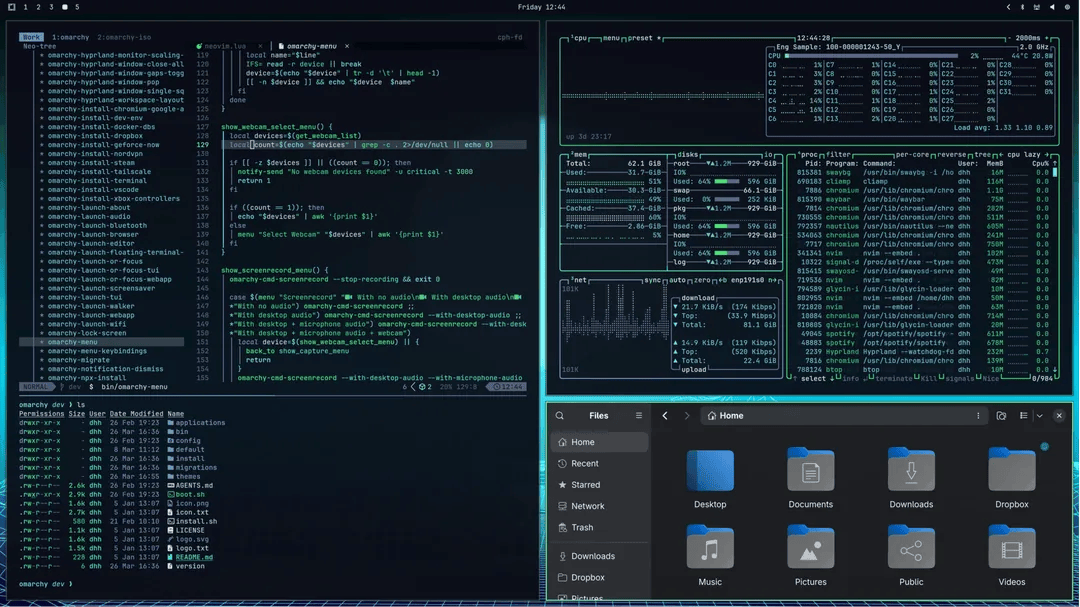Increase btop update interval with plus
1080x607 pixels.
point(1047,38)
